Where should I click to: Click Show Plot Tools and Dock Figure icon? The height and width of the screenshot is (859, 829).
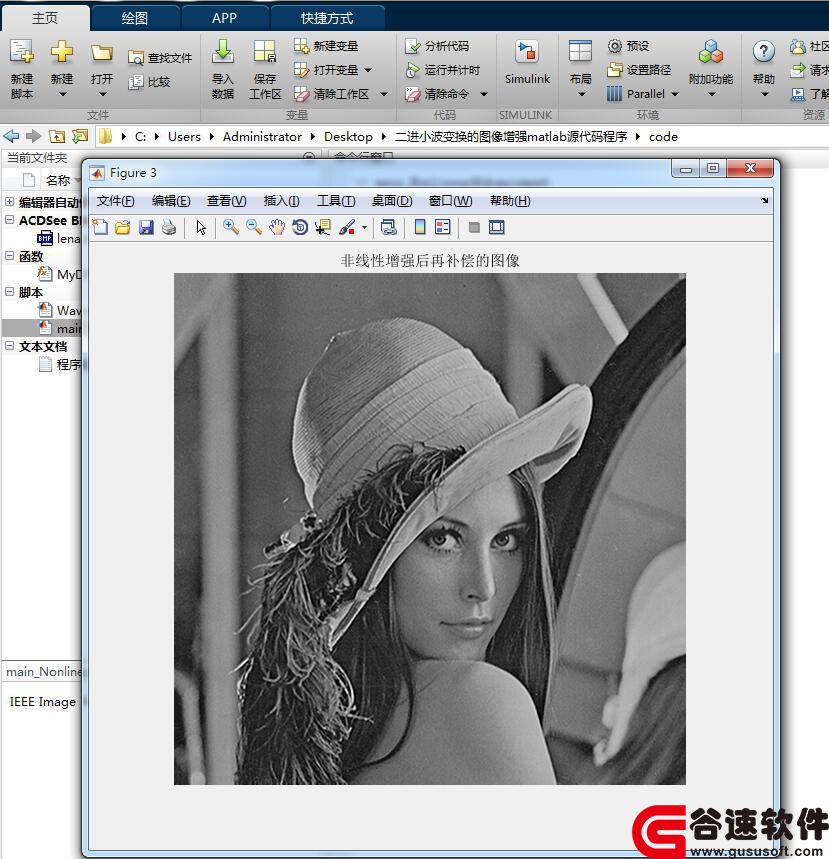[496, 227]
